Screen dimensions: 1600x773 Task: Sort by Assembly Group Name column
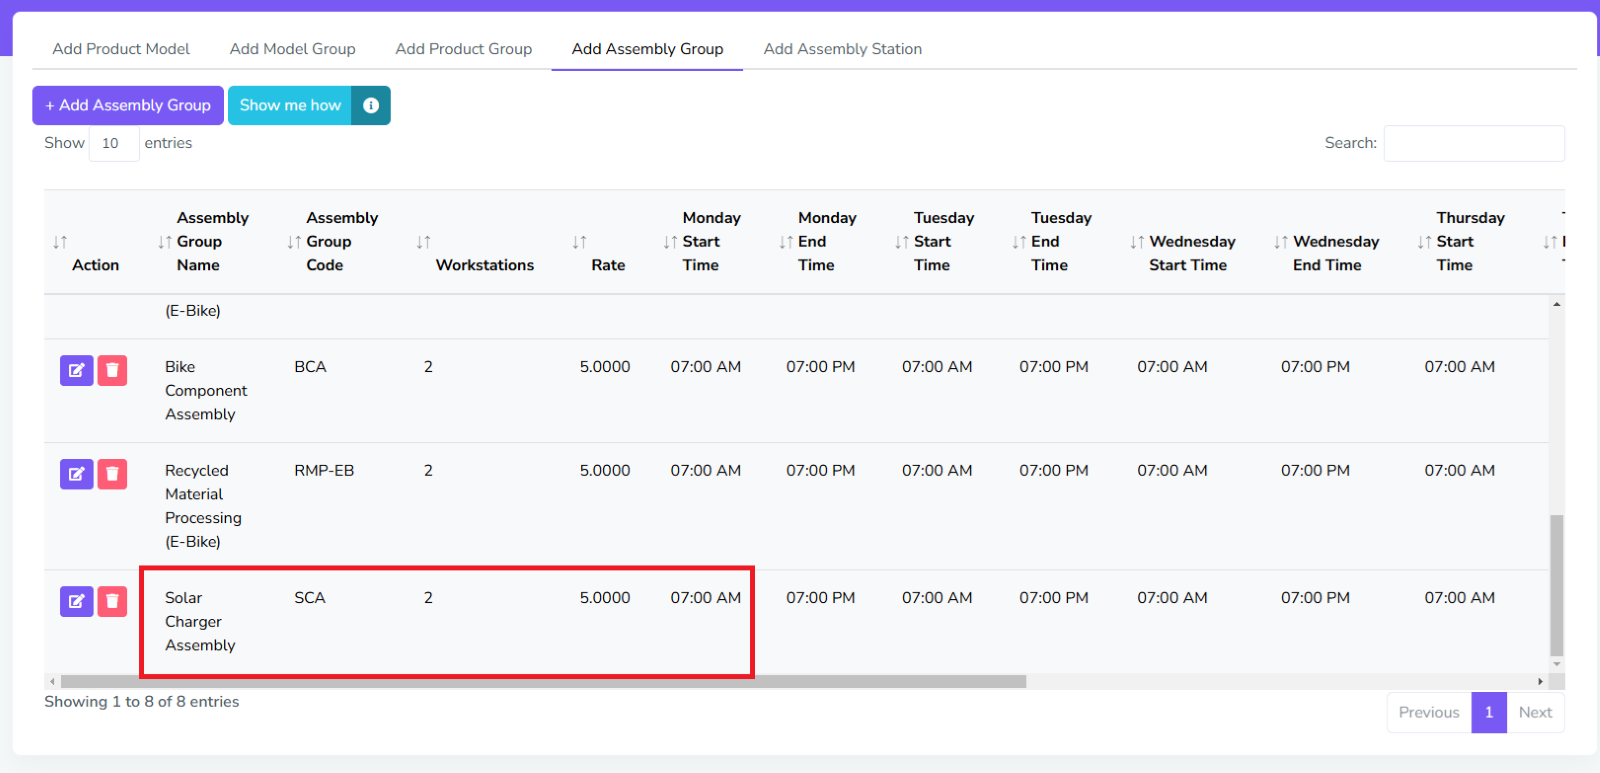coord(199,242)
